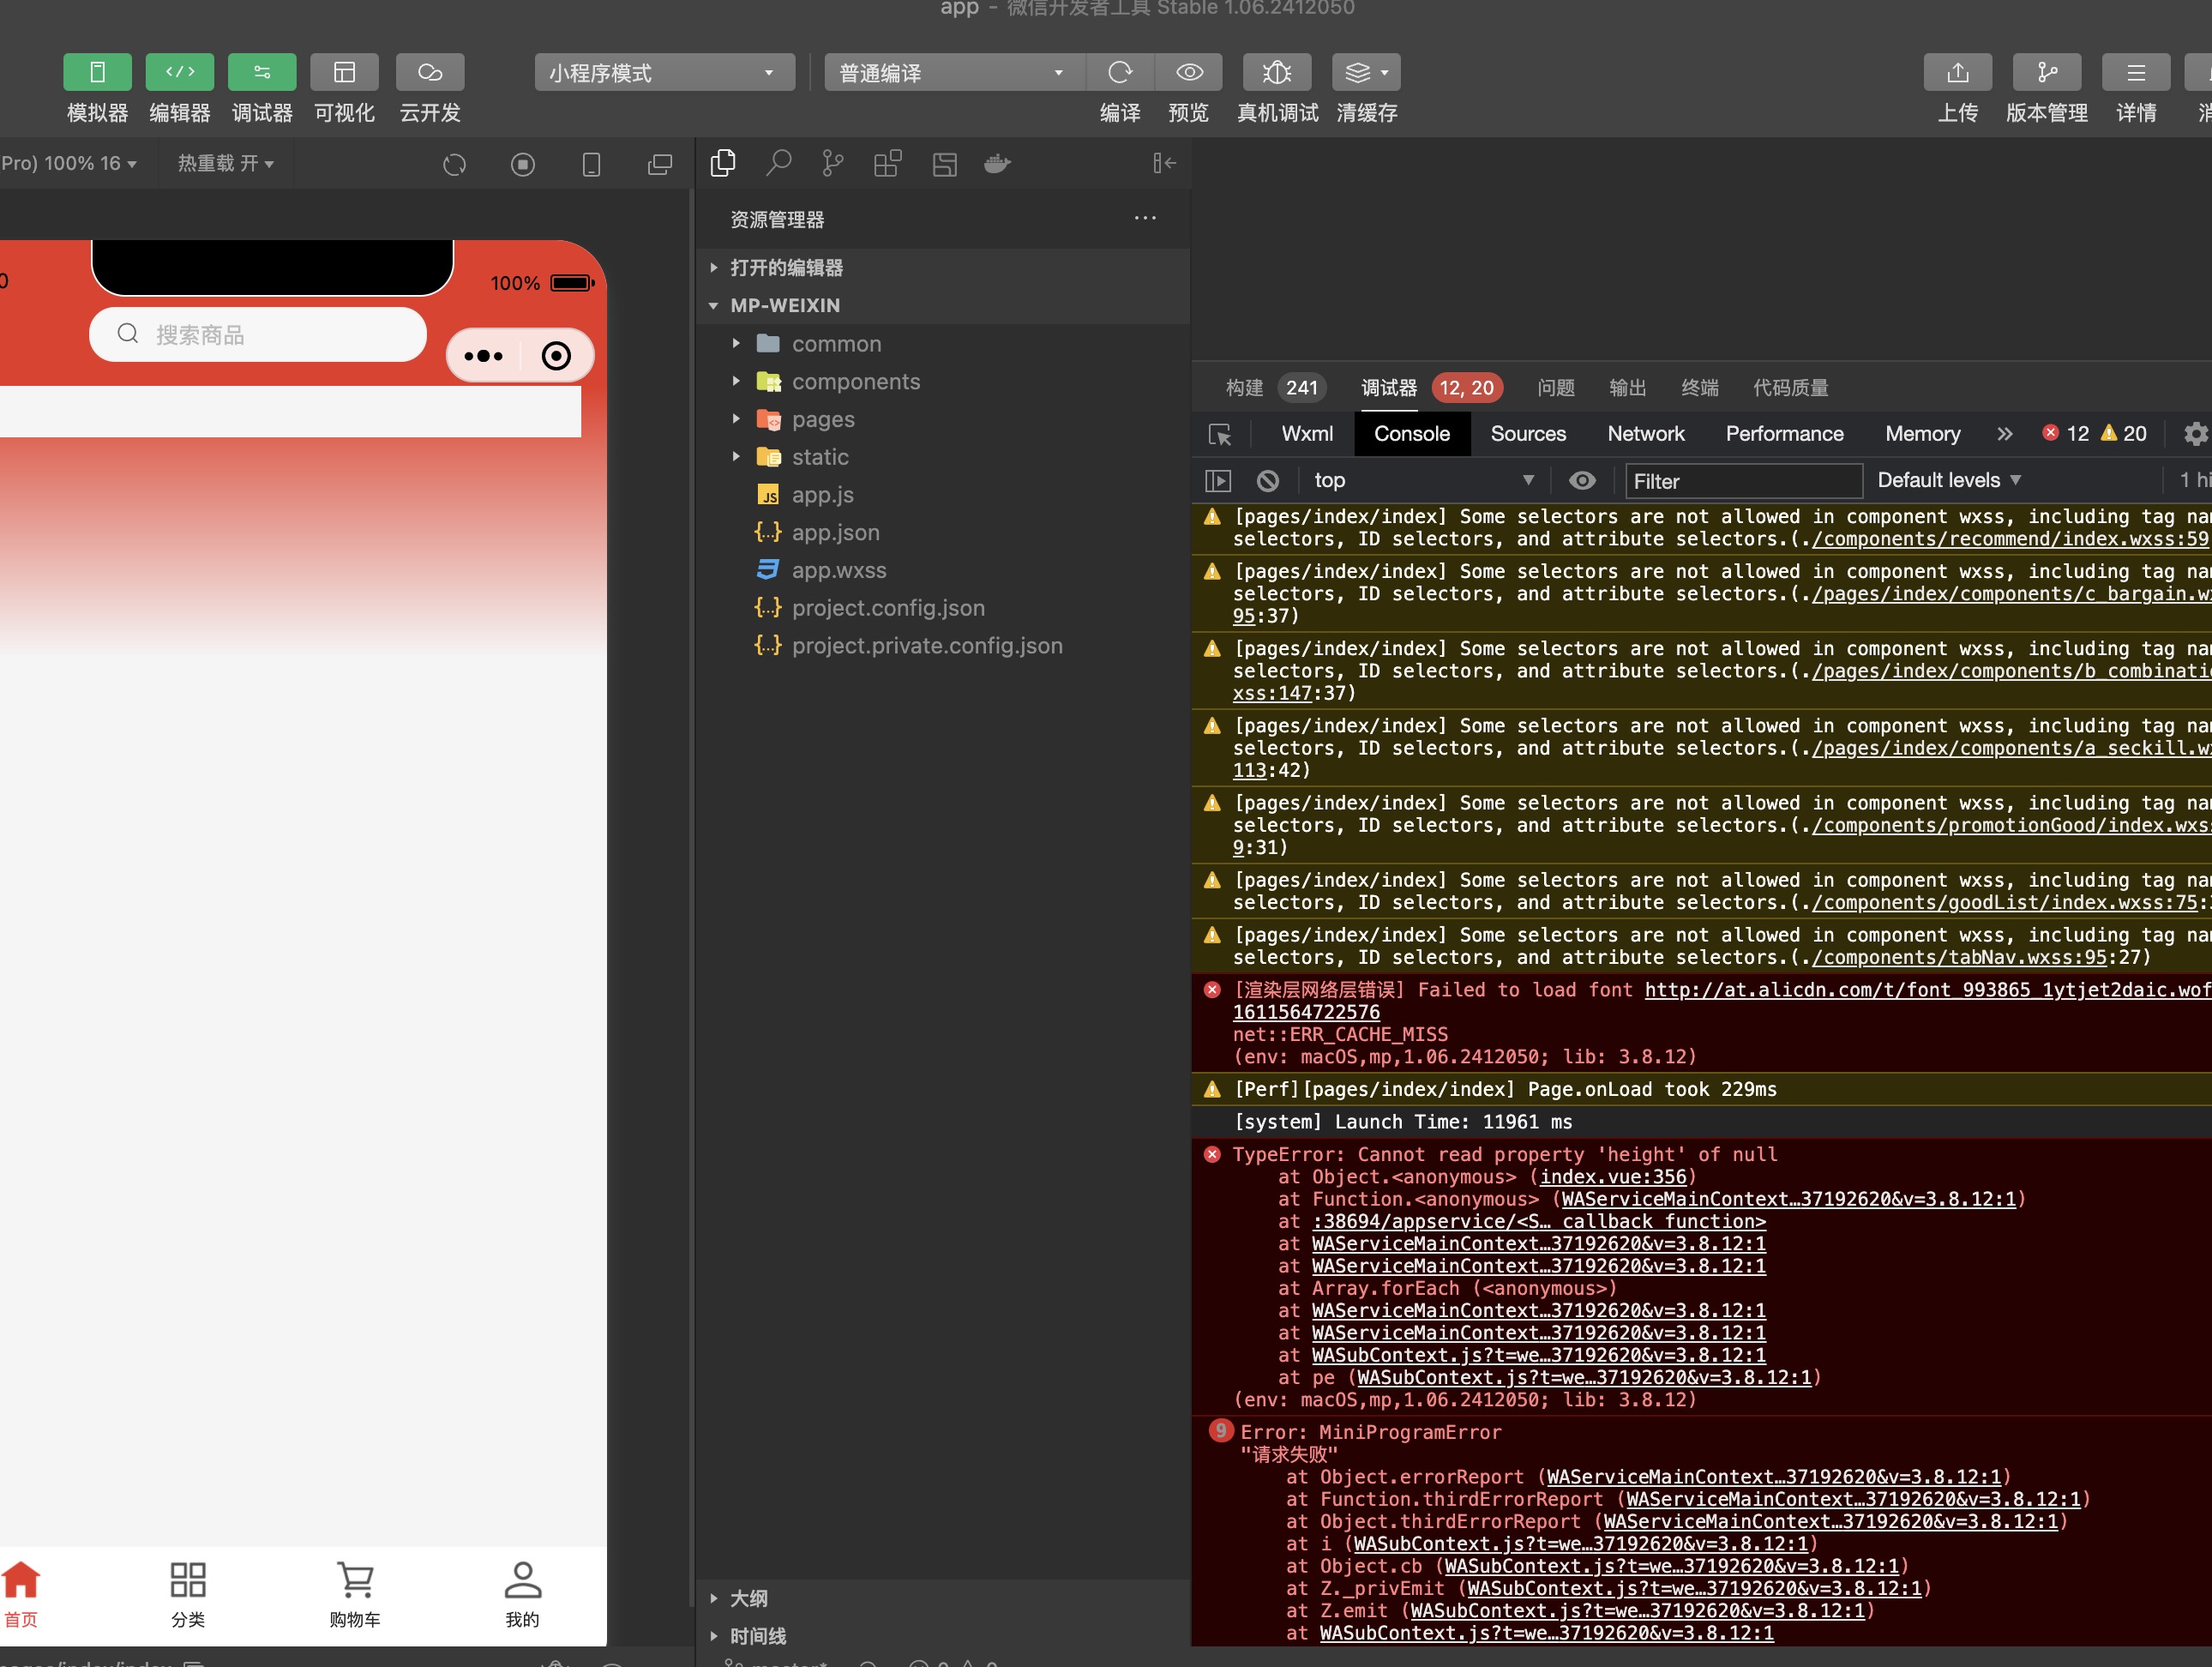2212x1667 pixels.
Task: Open the Memory devtools tab
Action: (x=1922, y=433)
